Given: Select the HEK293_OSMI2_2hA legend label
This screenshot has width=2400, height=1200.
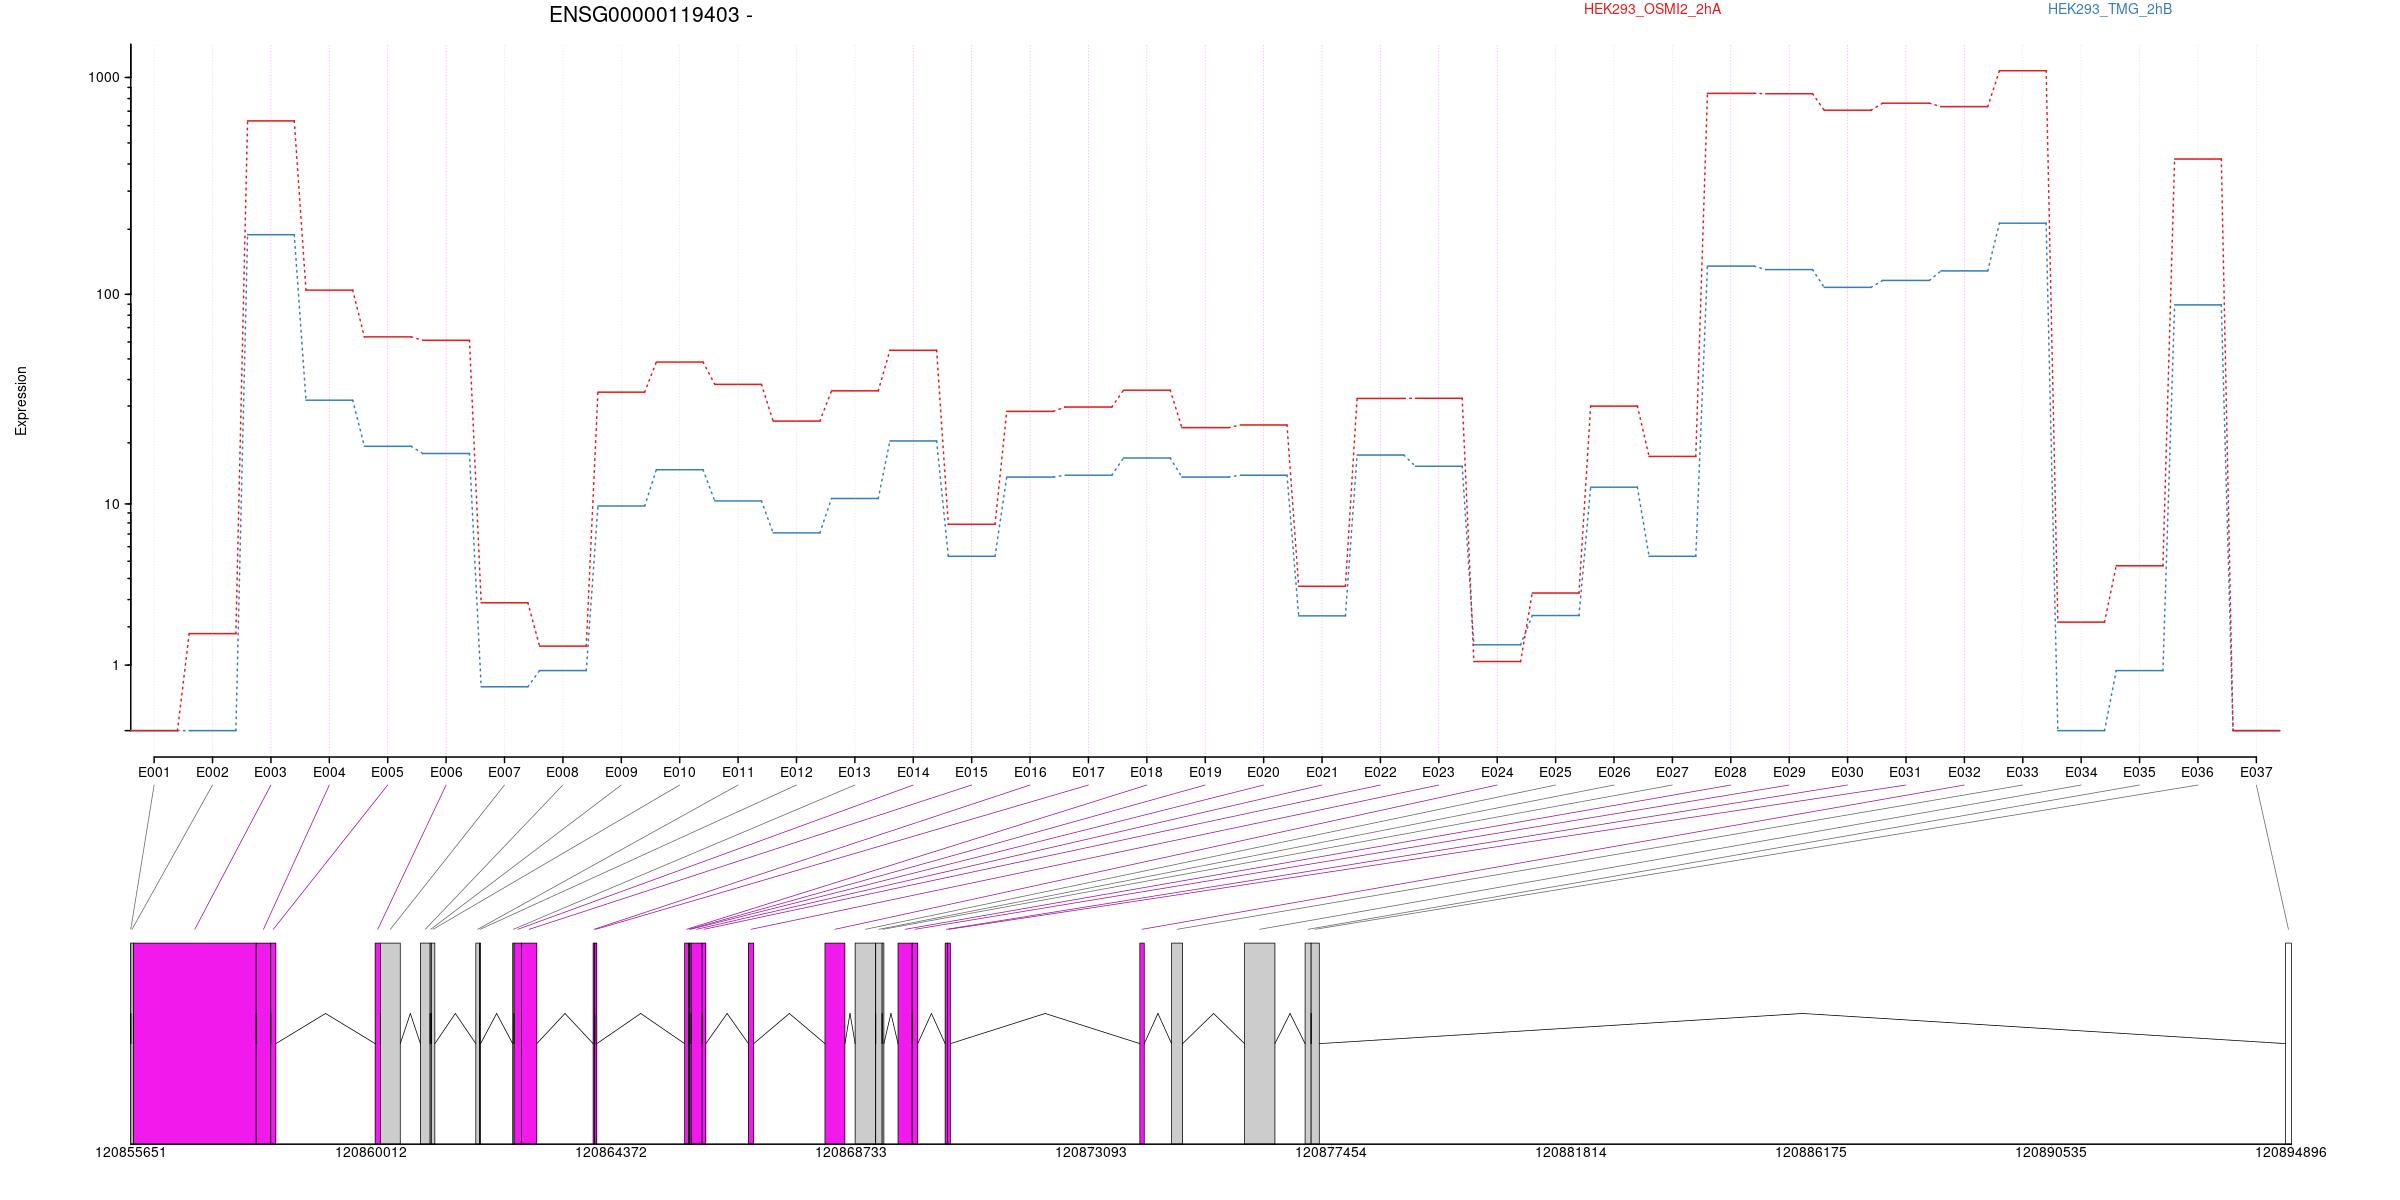Looking at the screenshot, I should (1652, 9).
